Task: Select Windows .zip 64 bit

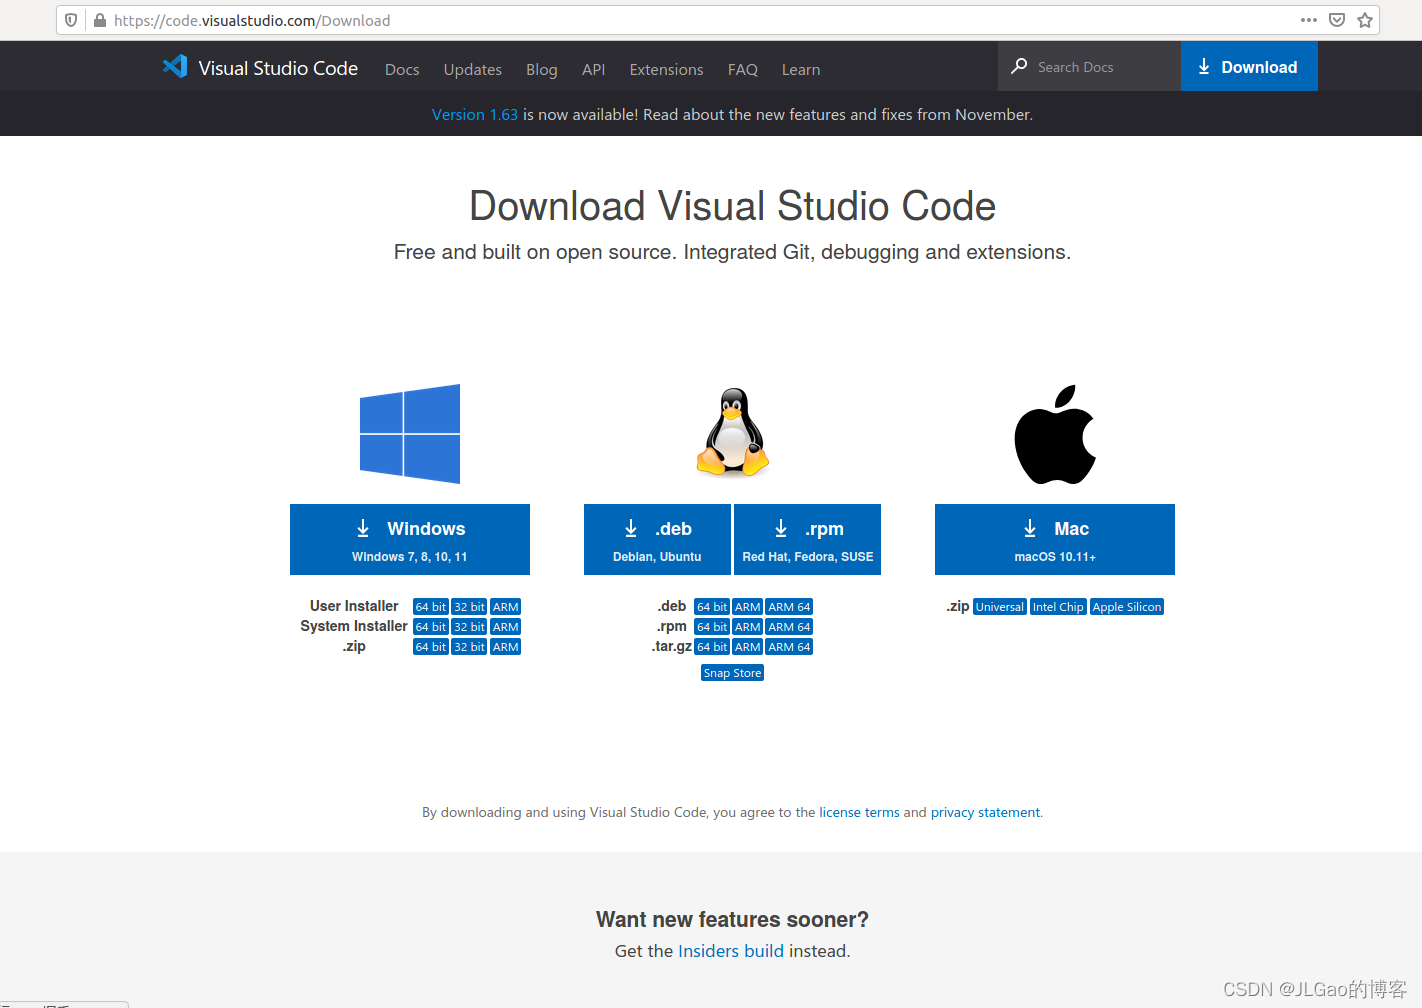Action: pos(431,647)
